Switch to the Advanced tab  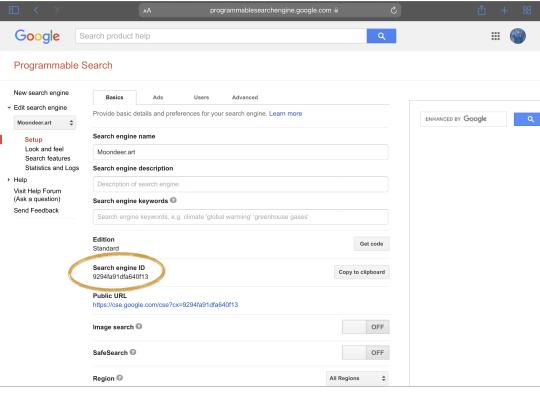[245, 97]
